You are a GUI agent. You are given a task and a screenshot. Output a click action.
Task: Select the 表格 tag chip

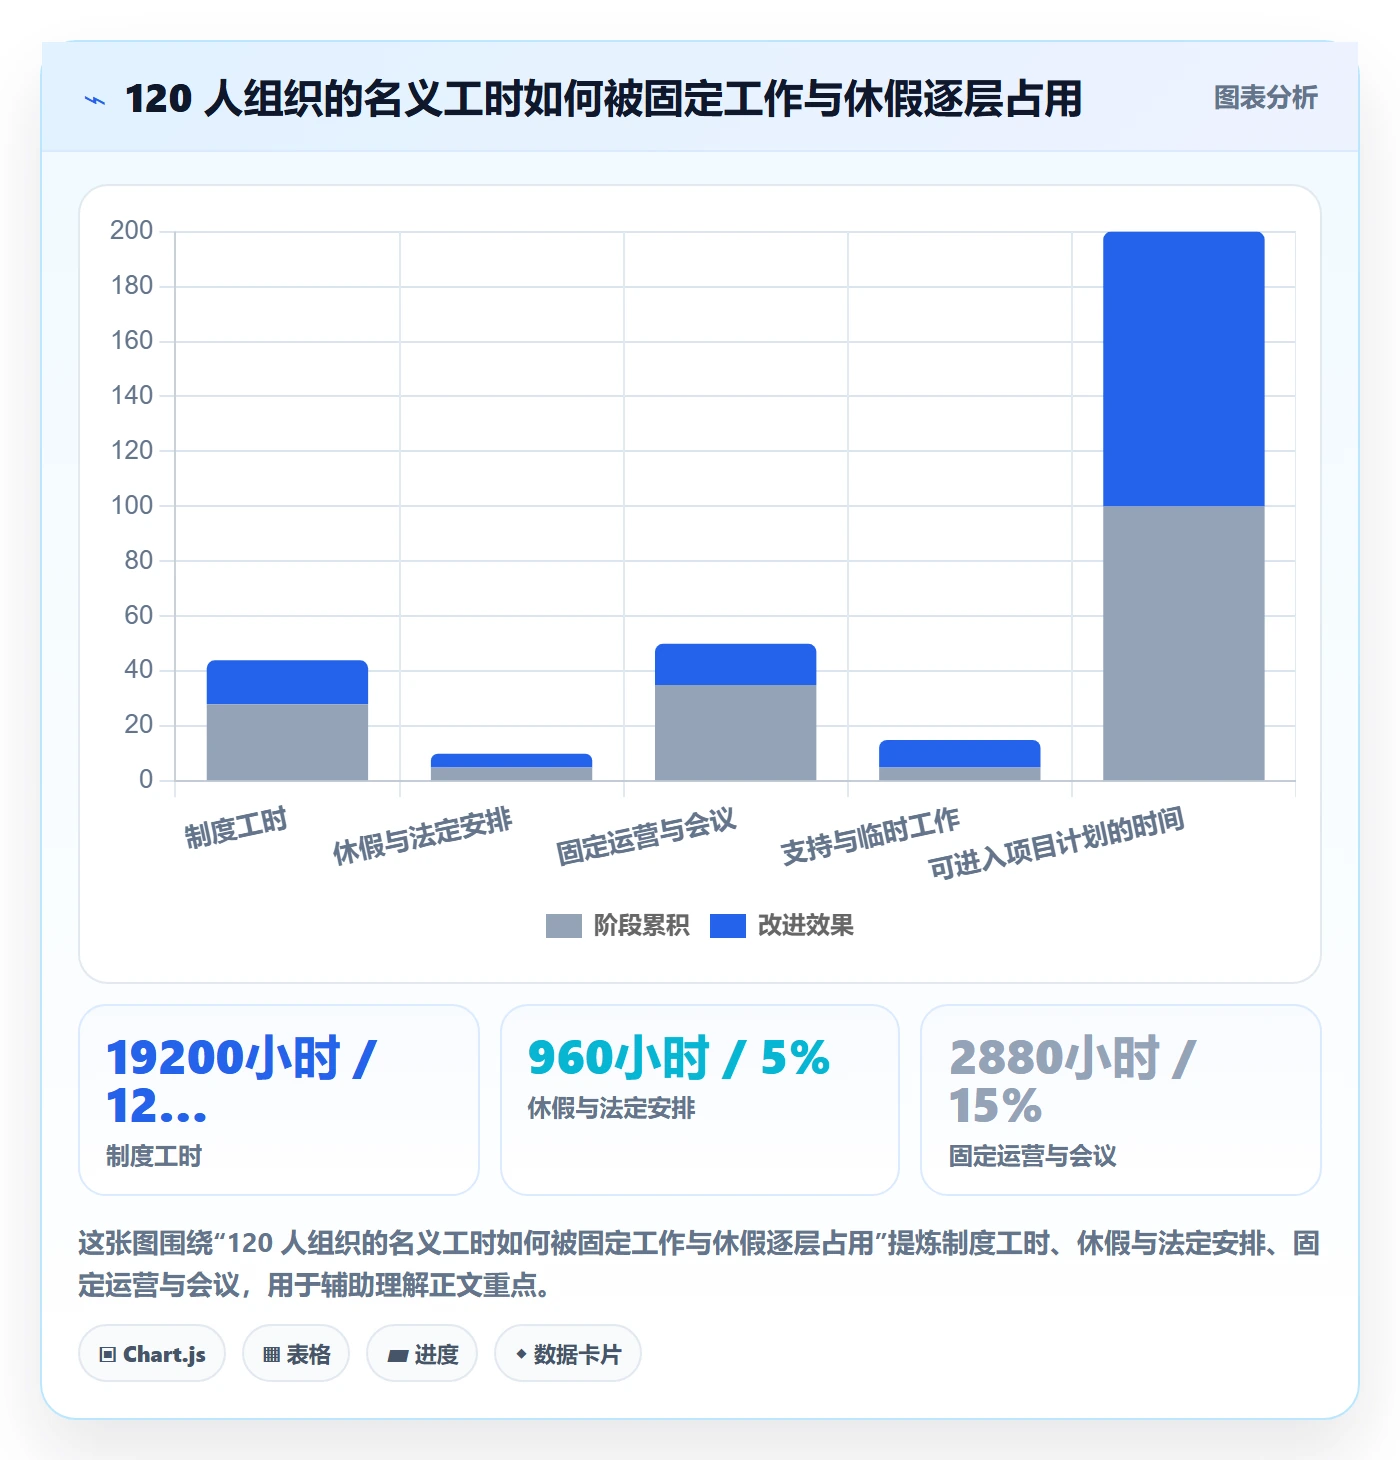pyautogui.click(x=296, y=1354)
